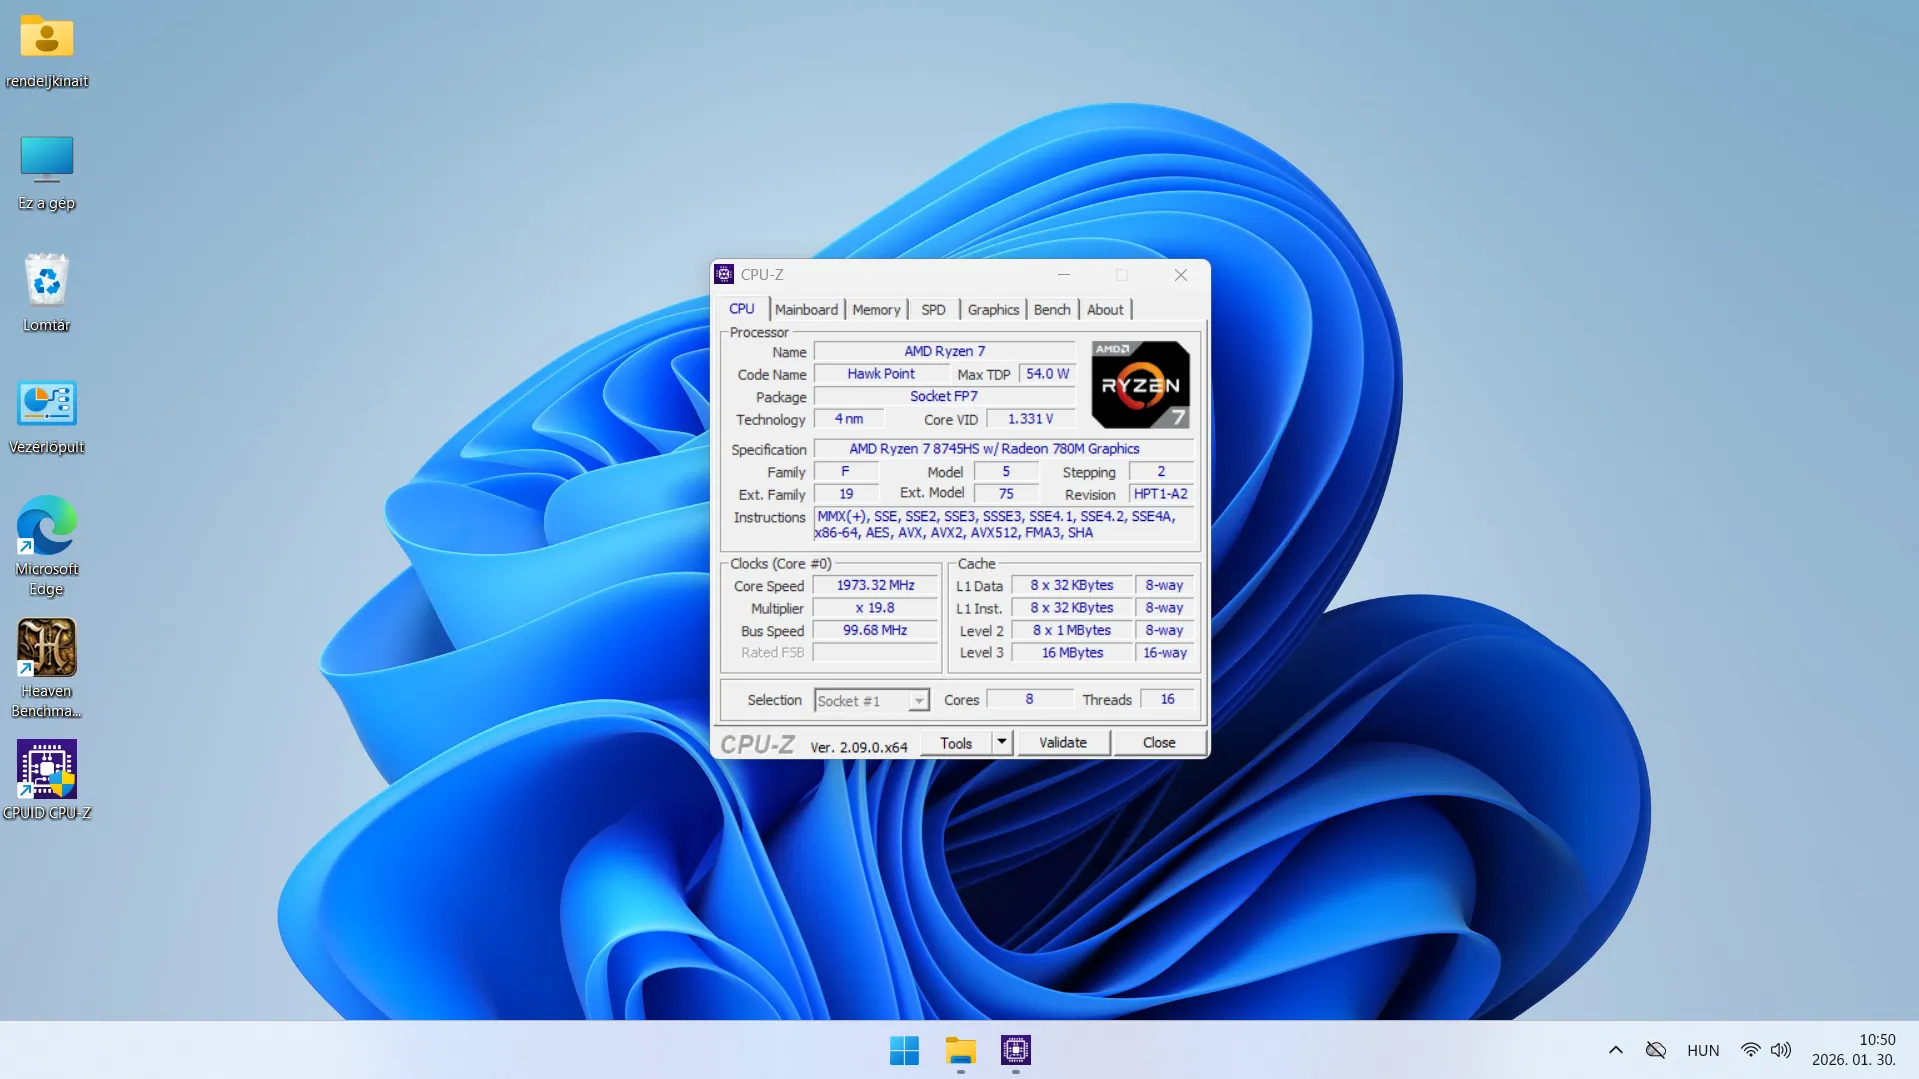This screenshot has width=1919, height=1079.
Task: Open File Explorer from the taskbar
Action: [960, 1050]
